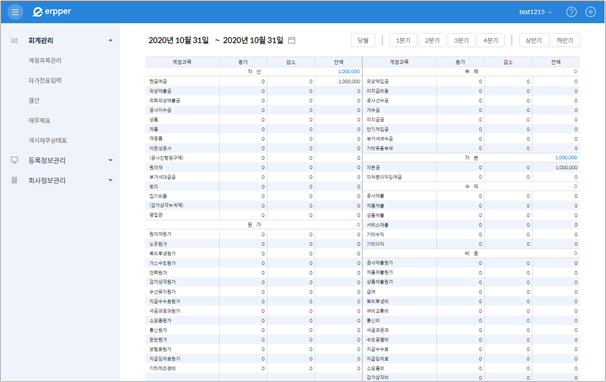Open the calendar date picker icon
Viewport: 606px width, 382px height.
(292, 40)
